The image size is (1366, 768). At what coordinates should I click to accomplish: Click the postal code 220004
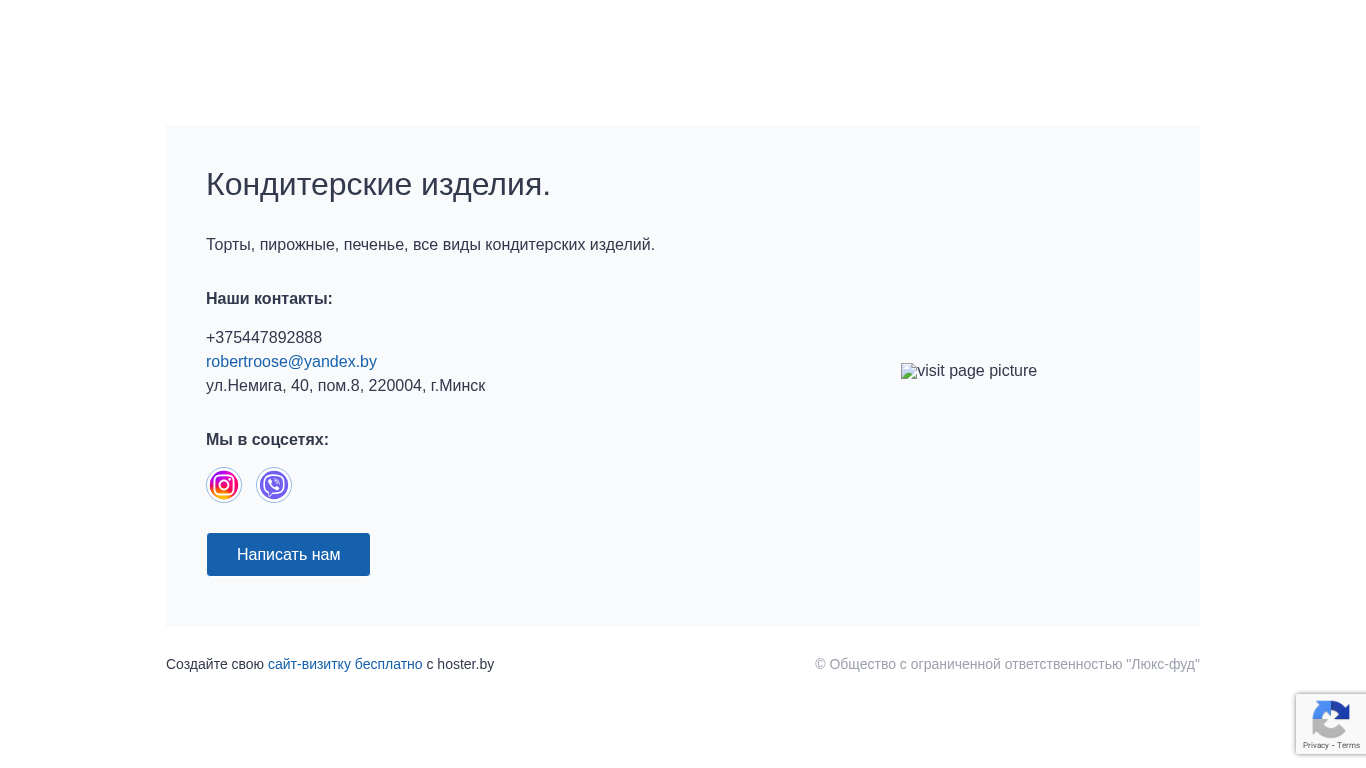tap(395, 386)
